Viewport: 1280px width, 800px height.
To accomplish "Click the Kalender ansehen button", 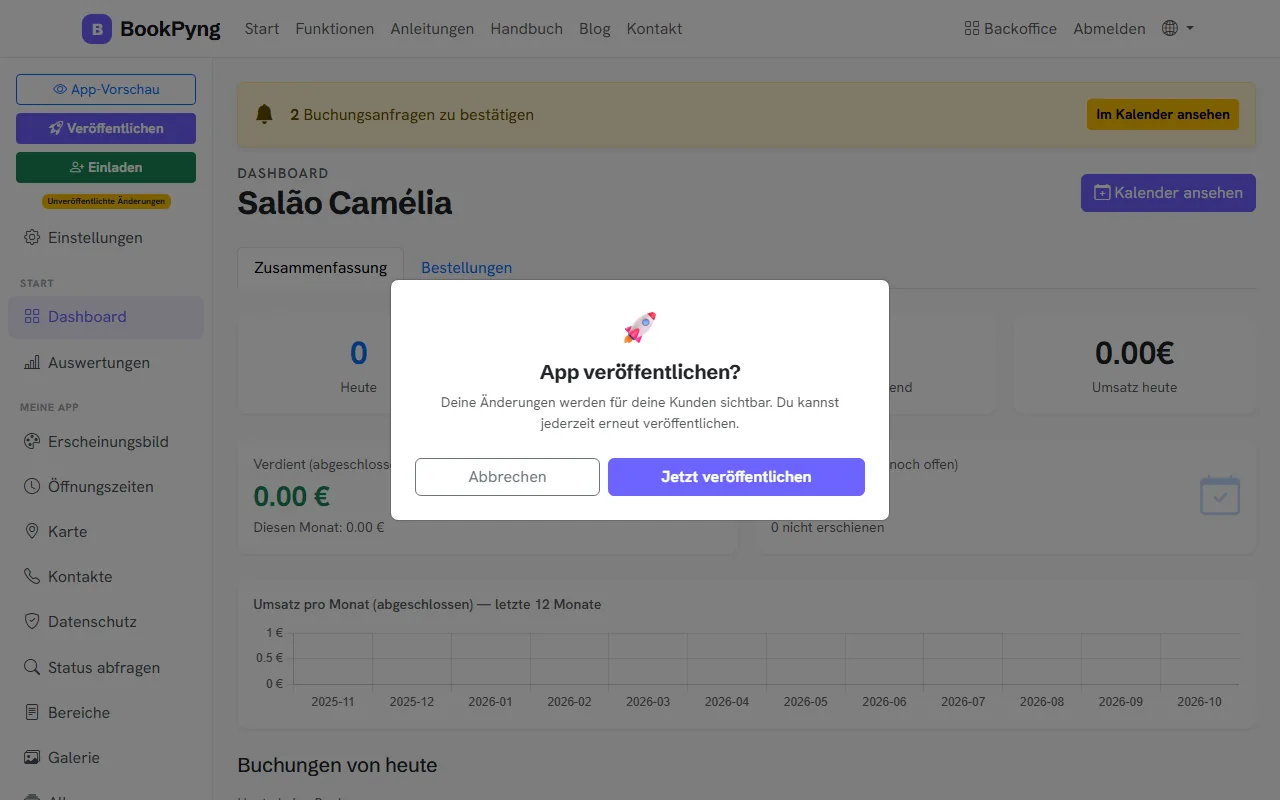I will pos(1168,192).
